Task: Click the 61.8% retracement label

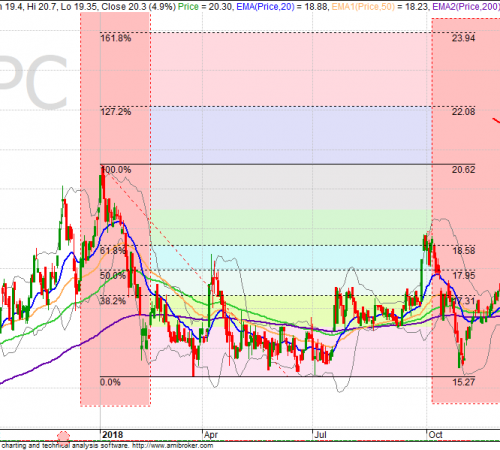Action: [113, 250]
